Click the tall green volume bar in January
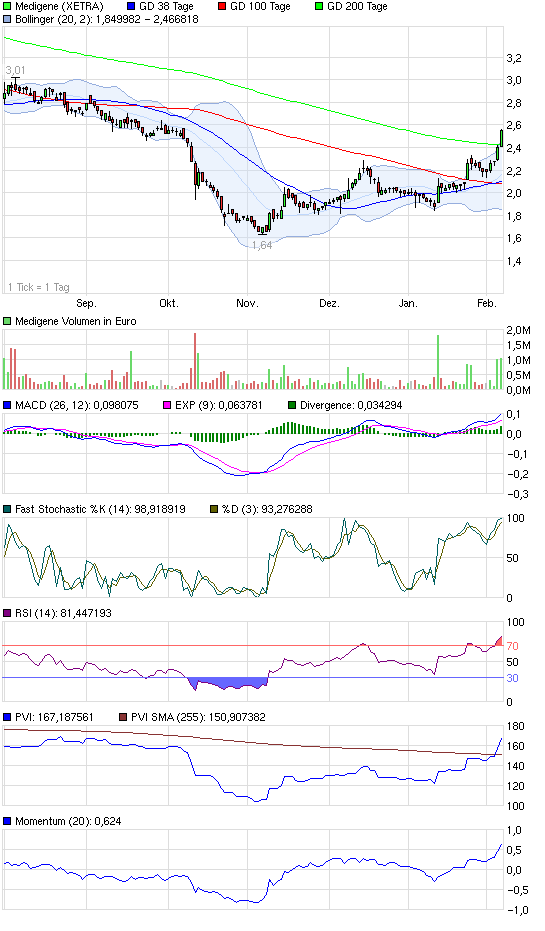Viewport: 545px width, 931px height. [x=438, y=362]
